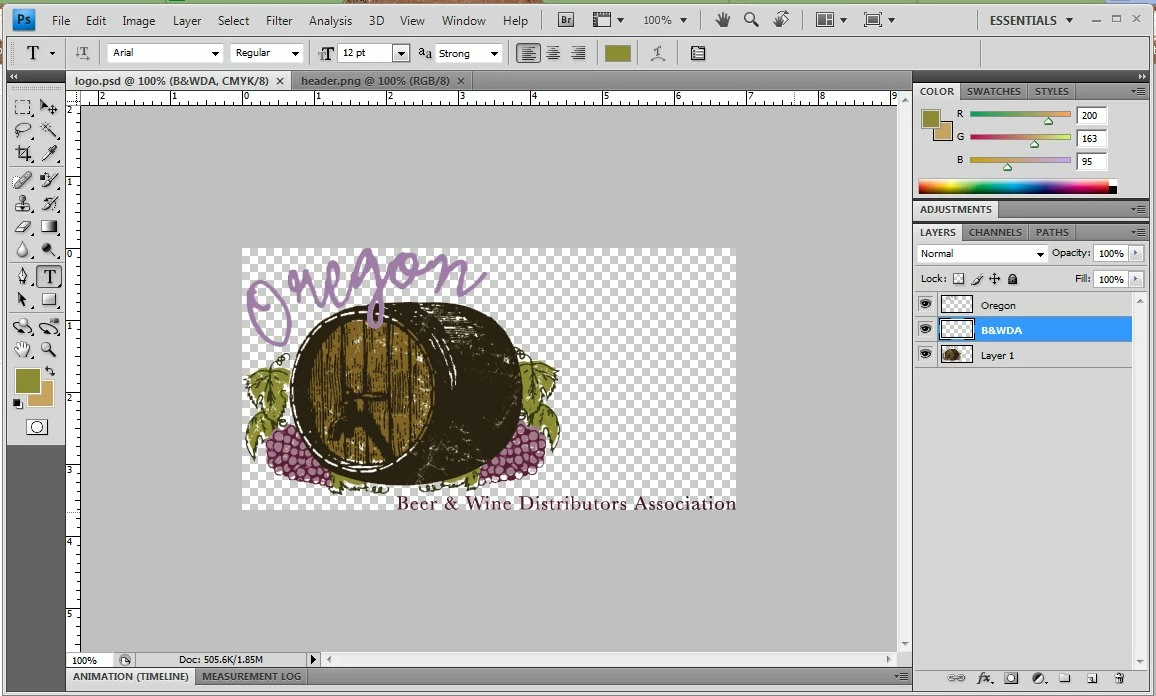Expand the Fill slider arrow

pyautogui.click(x=1136, y=279)
